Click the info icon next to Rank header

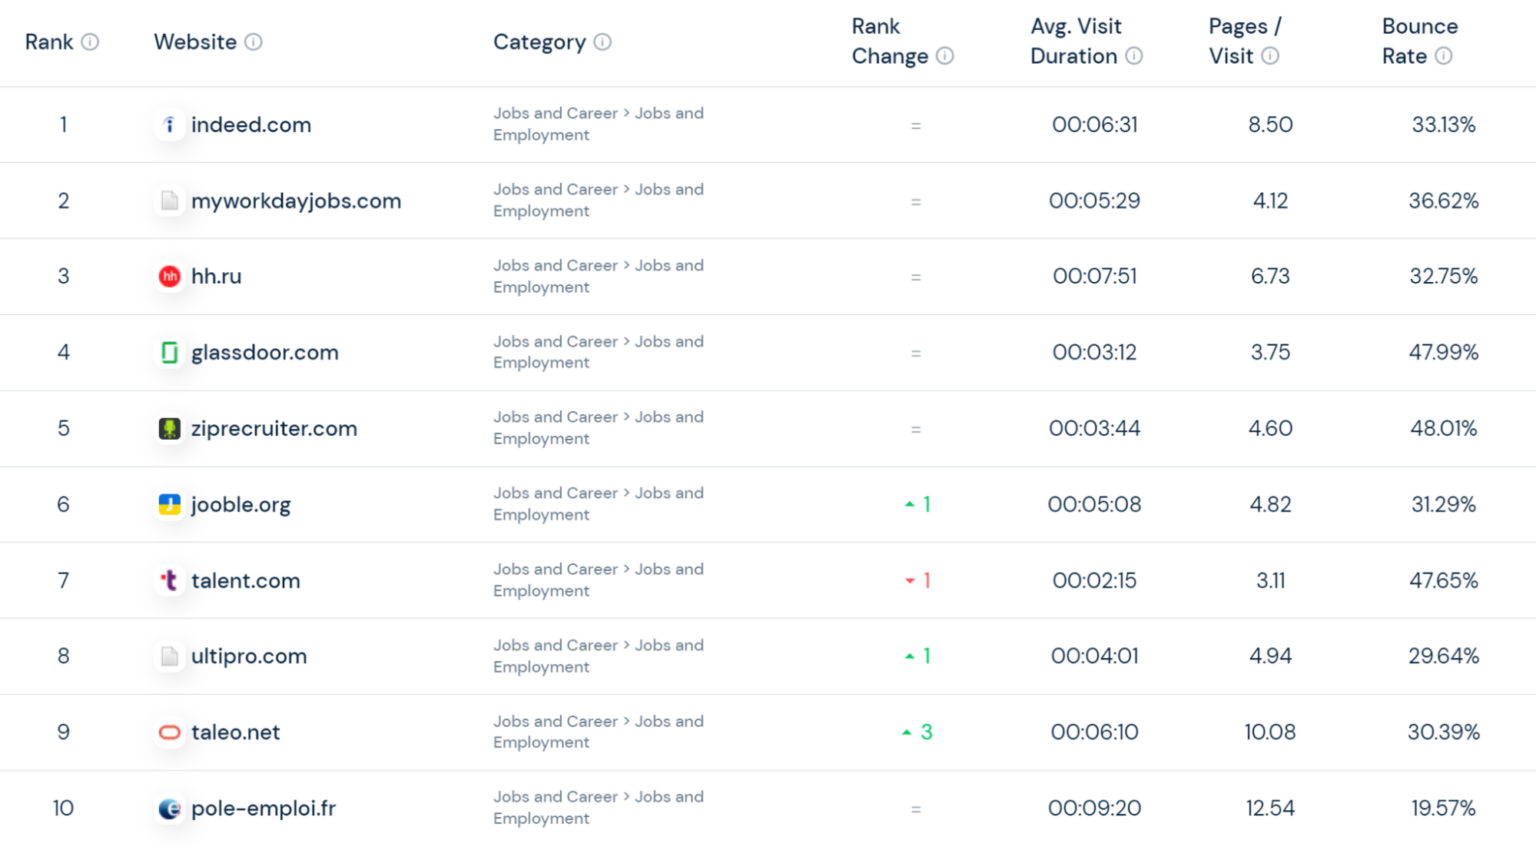click(x=90, y=42)
